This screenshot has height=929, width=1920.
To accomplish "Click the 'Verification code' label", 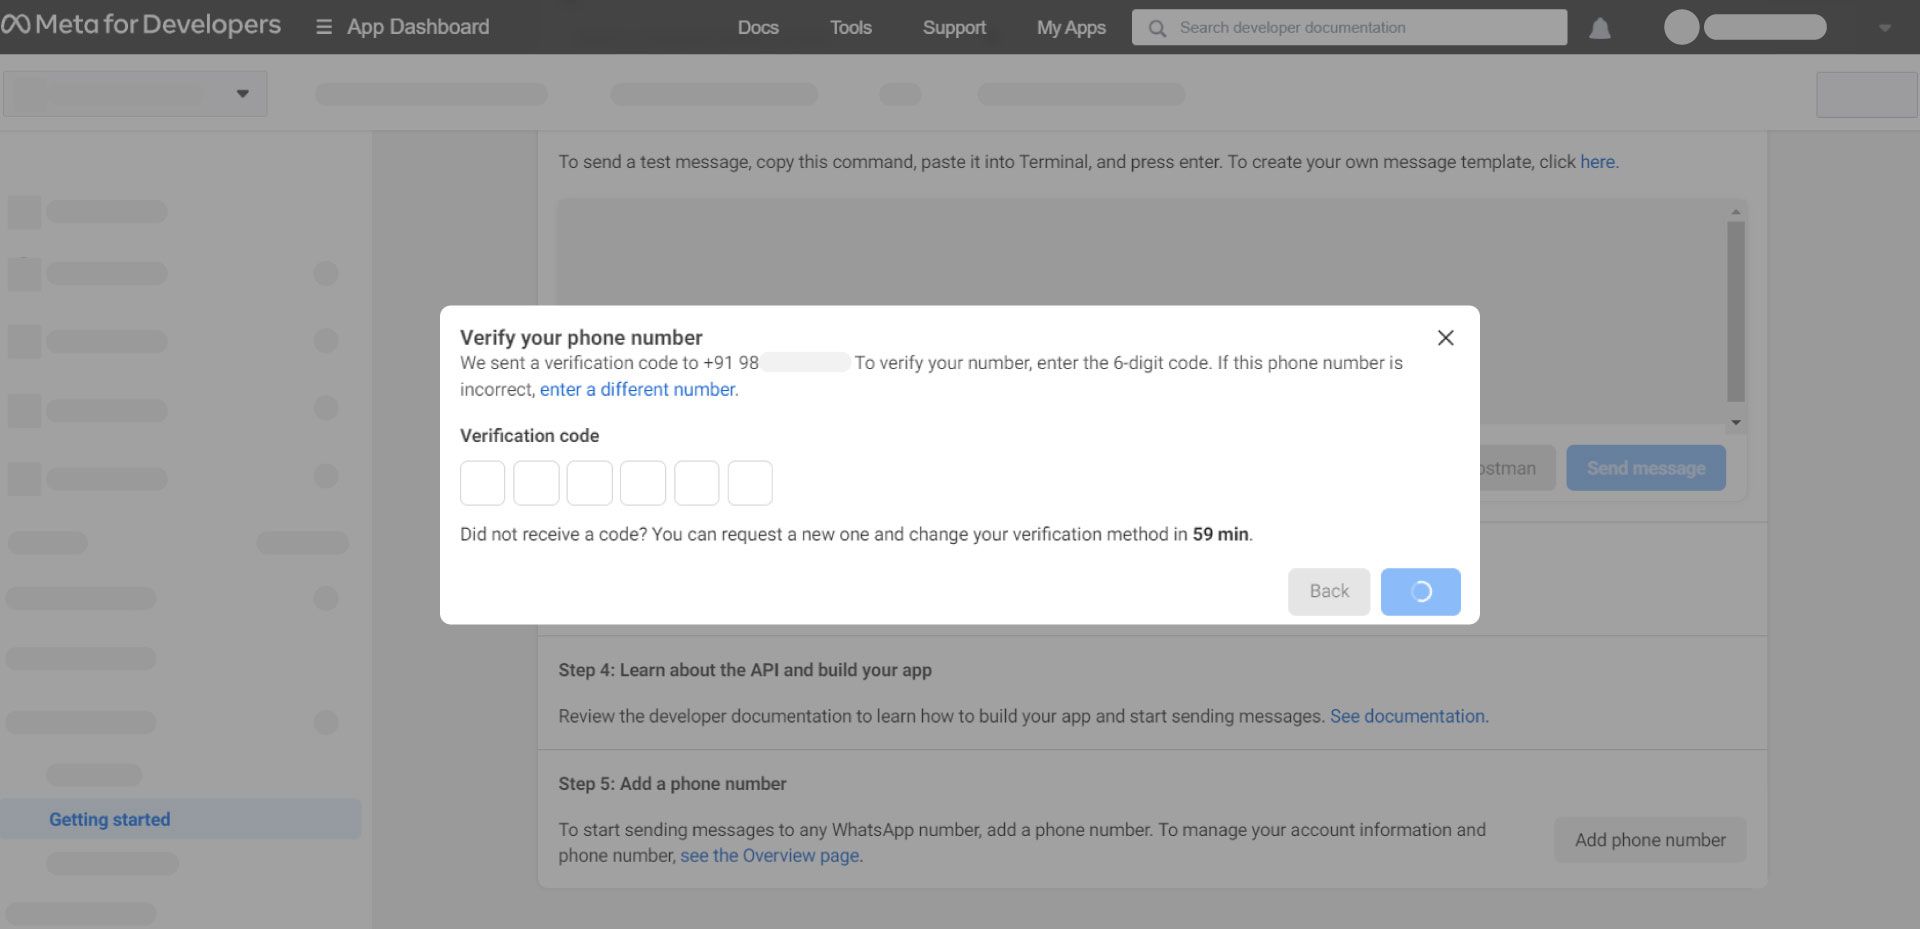I will pos(529,436).
